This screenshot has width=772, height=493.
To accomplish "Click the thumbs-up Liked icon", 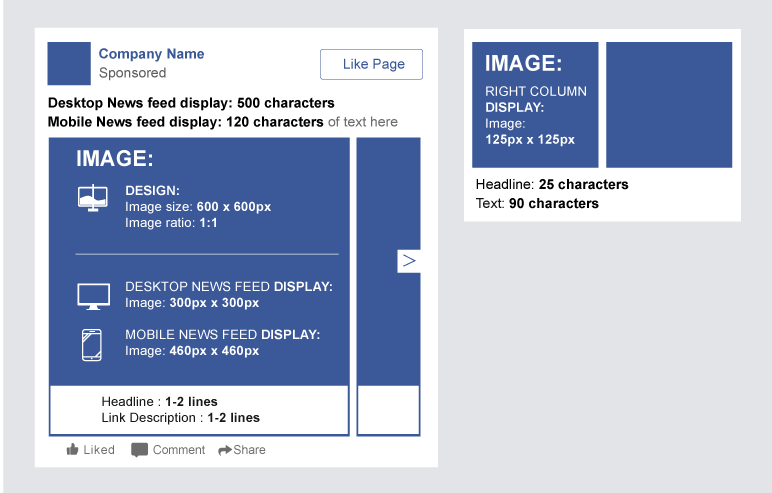I will [73, 450].
